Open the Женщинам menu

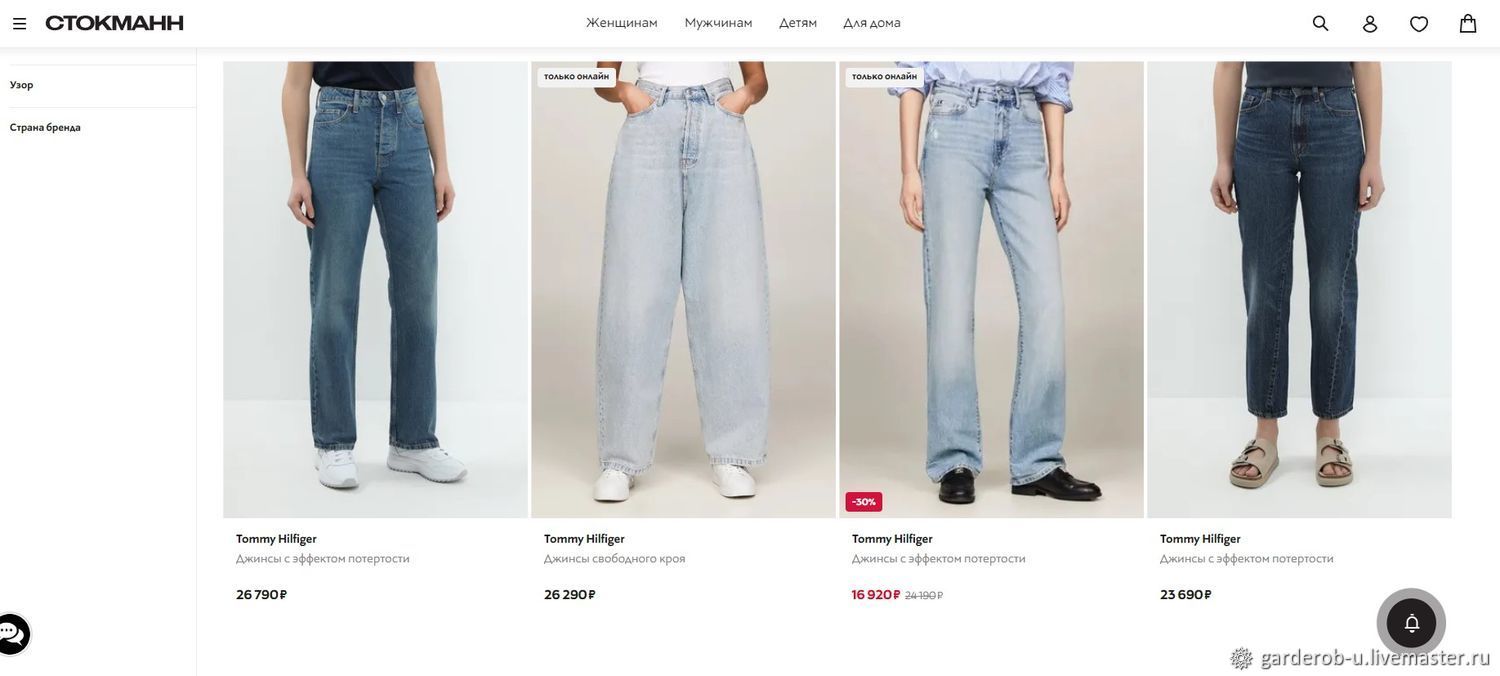(622, 23)
